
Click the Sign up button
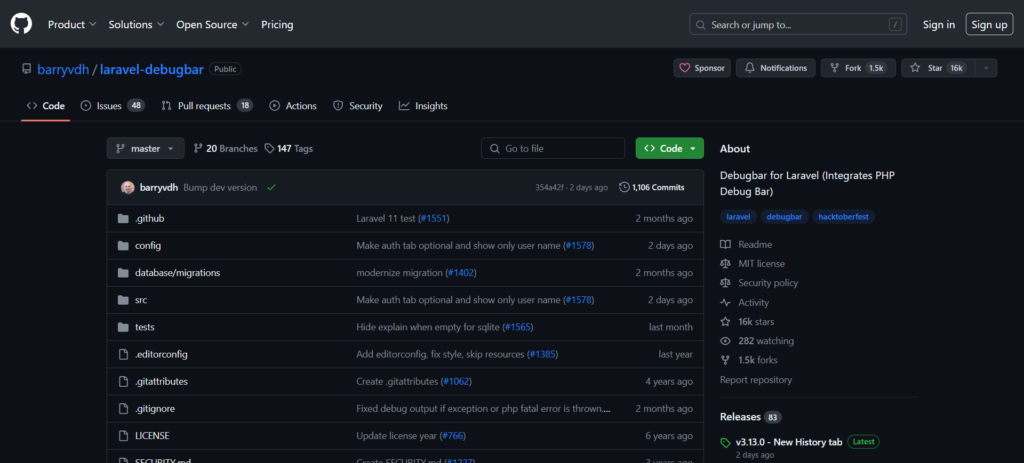(x=989, y=24)
